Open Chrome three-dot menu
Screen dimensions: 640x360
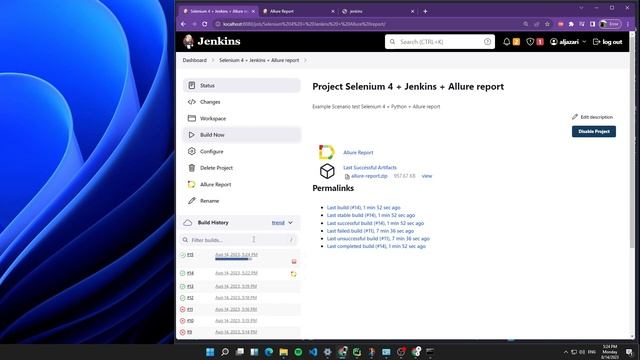628,24
